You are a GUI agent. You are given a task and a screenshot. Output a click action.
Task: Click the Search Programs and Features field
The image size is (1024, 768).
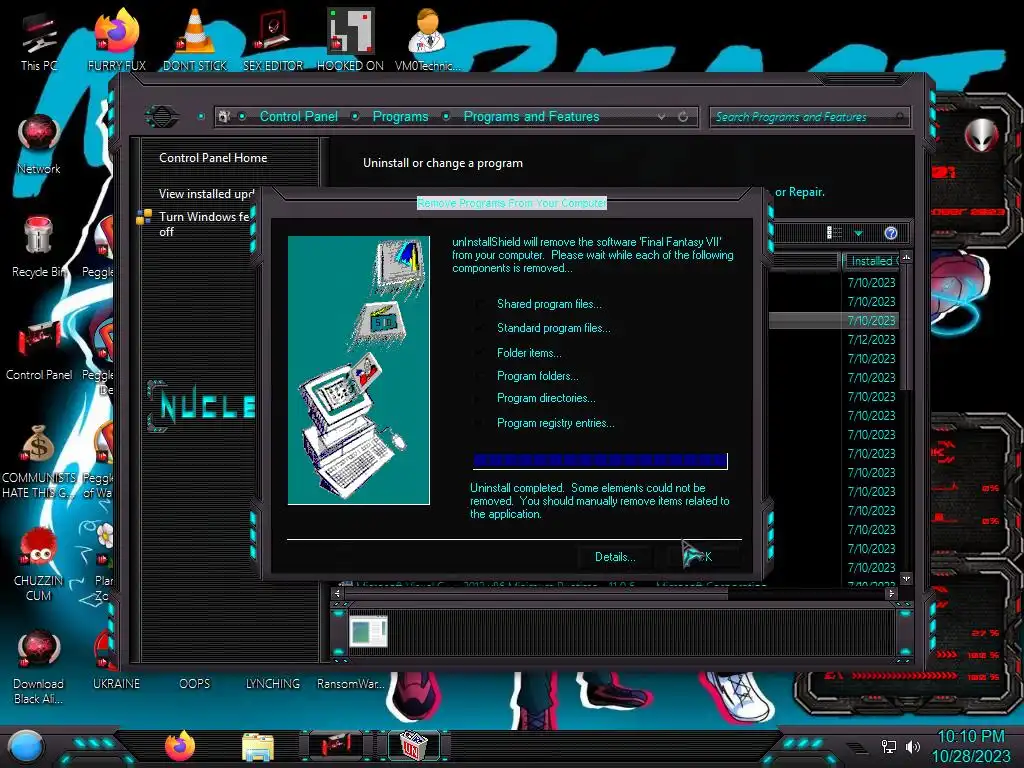tap(809, 117)
